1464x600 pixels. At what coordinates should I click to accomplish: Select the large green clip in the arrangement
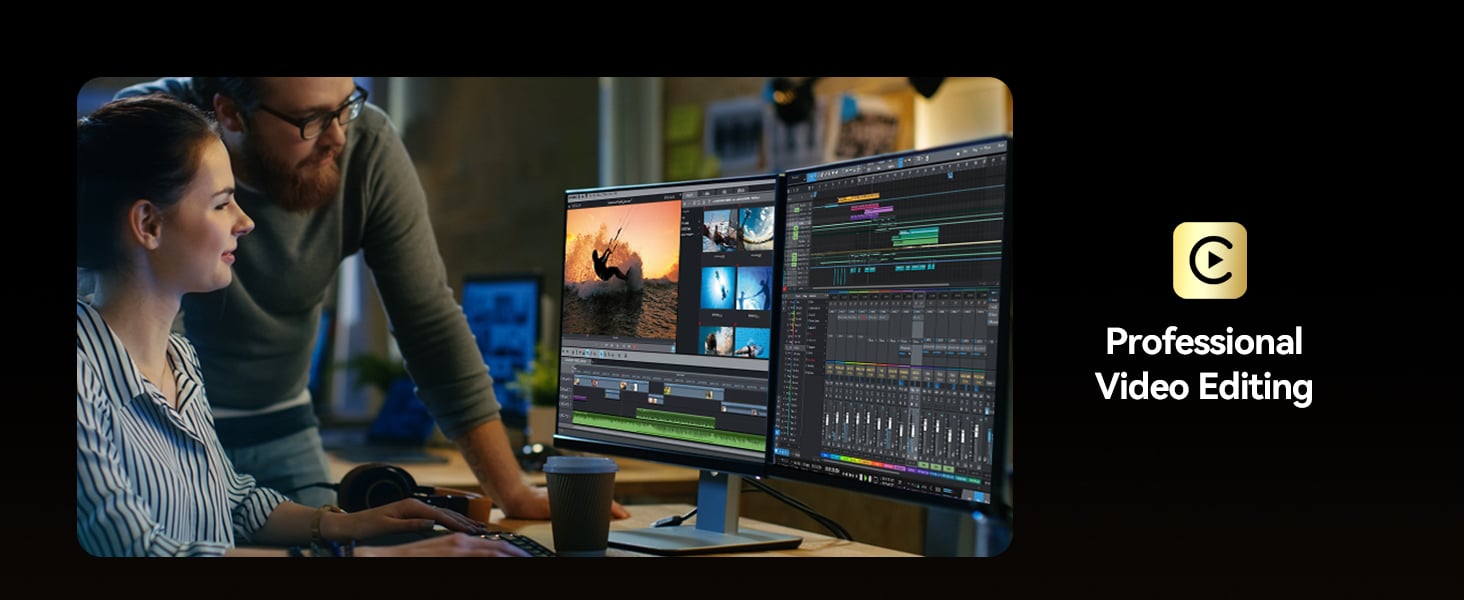click(x=915, y=236)
